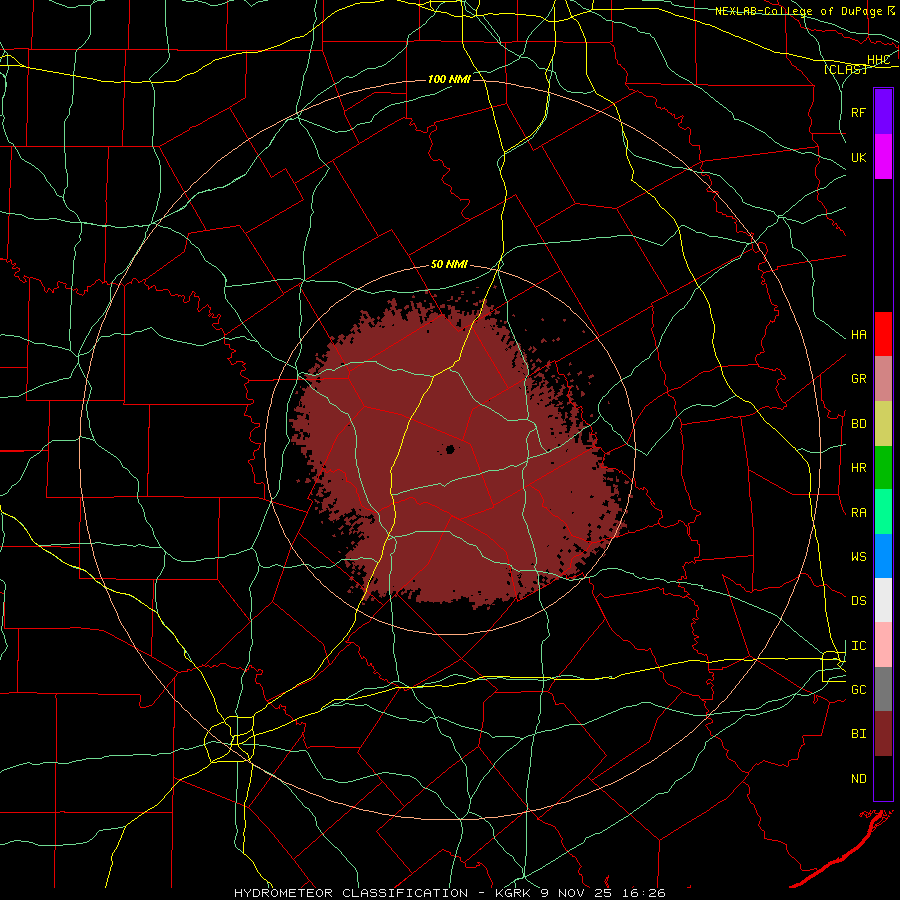The image size is (900, 900).
Task: Click the RF purple legend swatch
Action: [883, 112]
